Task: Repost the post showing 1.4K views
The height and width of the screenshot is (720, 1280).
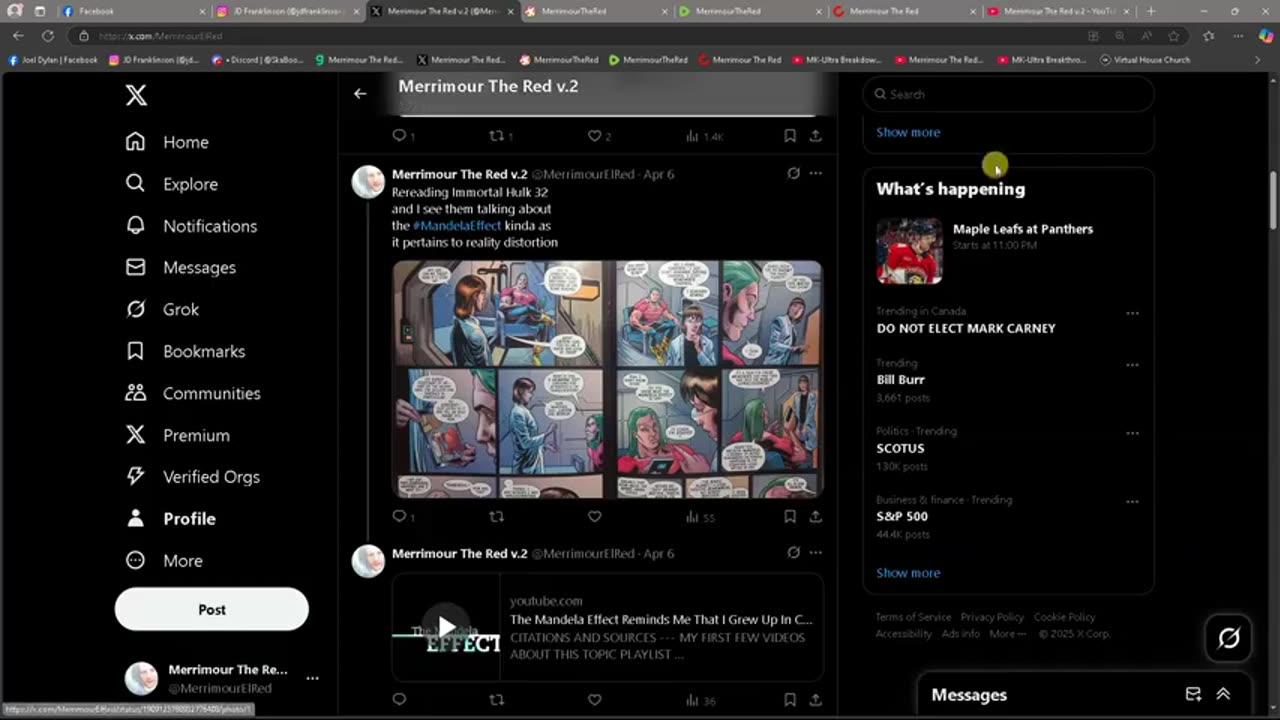Action: [500, 136]
